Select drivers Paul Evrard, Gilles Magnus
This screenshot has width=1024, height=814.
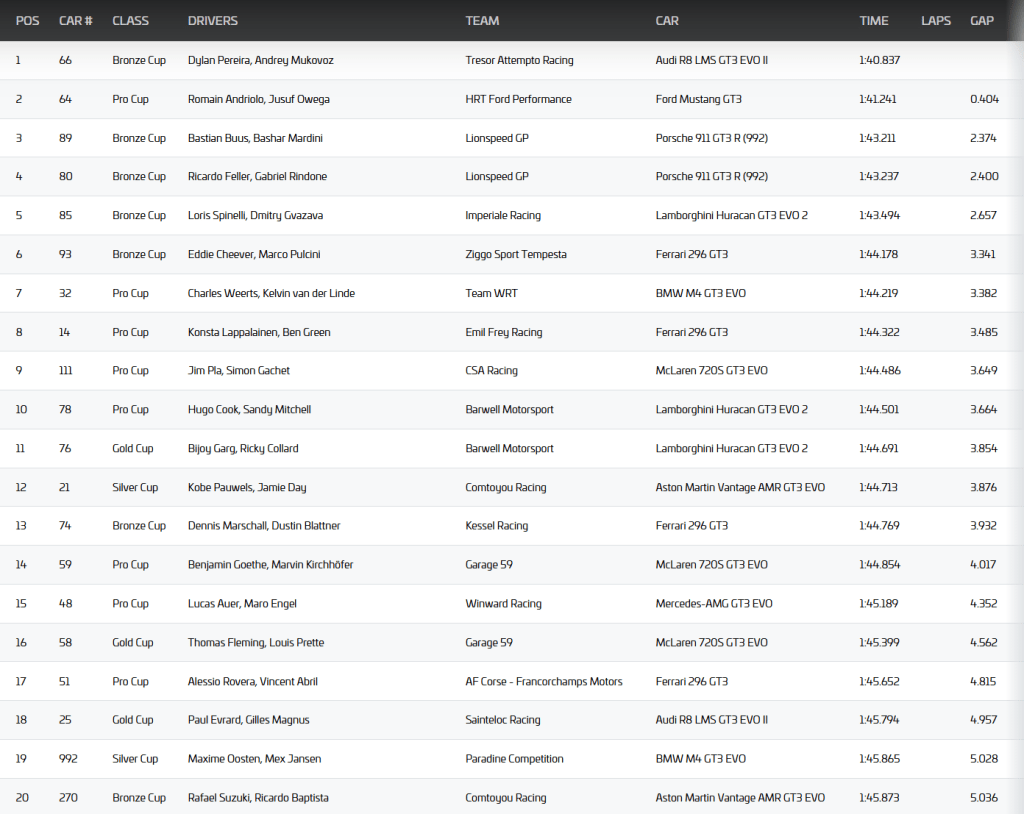click(x=249, y=720)
